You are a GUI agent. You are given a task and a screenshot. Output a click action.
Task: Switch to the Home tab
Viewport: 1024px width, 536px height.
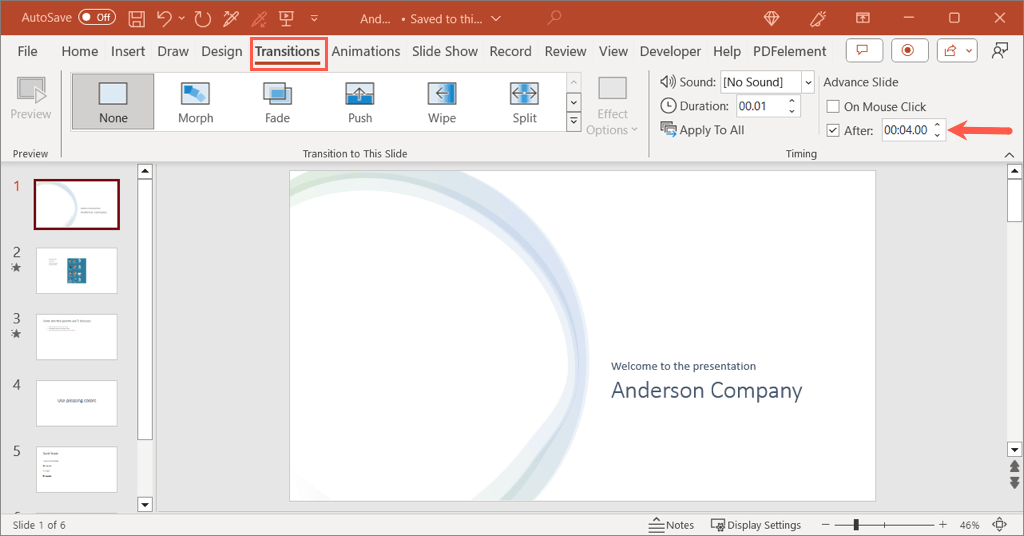80,51
